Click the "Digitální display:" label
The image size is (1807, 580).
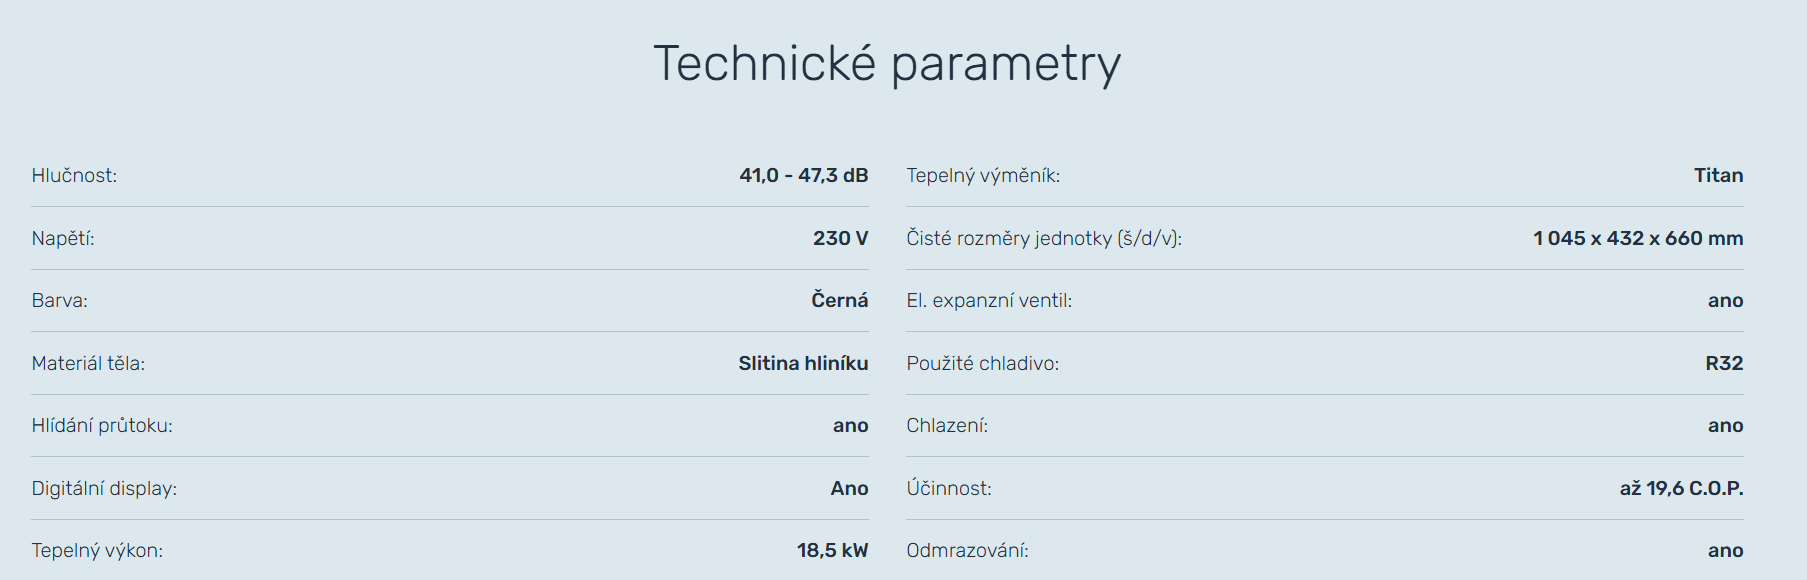point(104,489)
